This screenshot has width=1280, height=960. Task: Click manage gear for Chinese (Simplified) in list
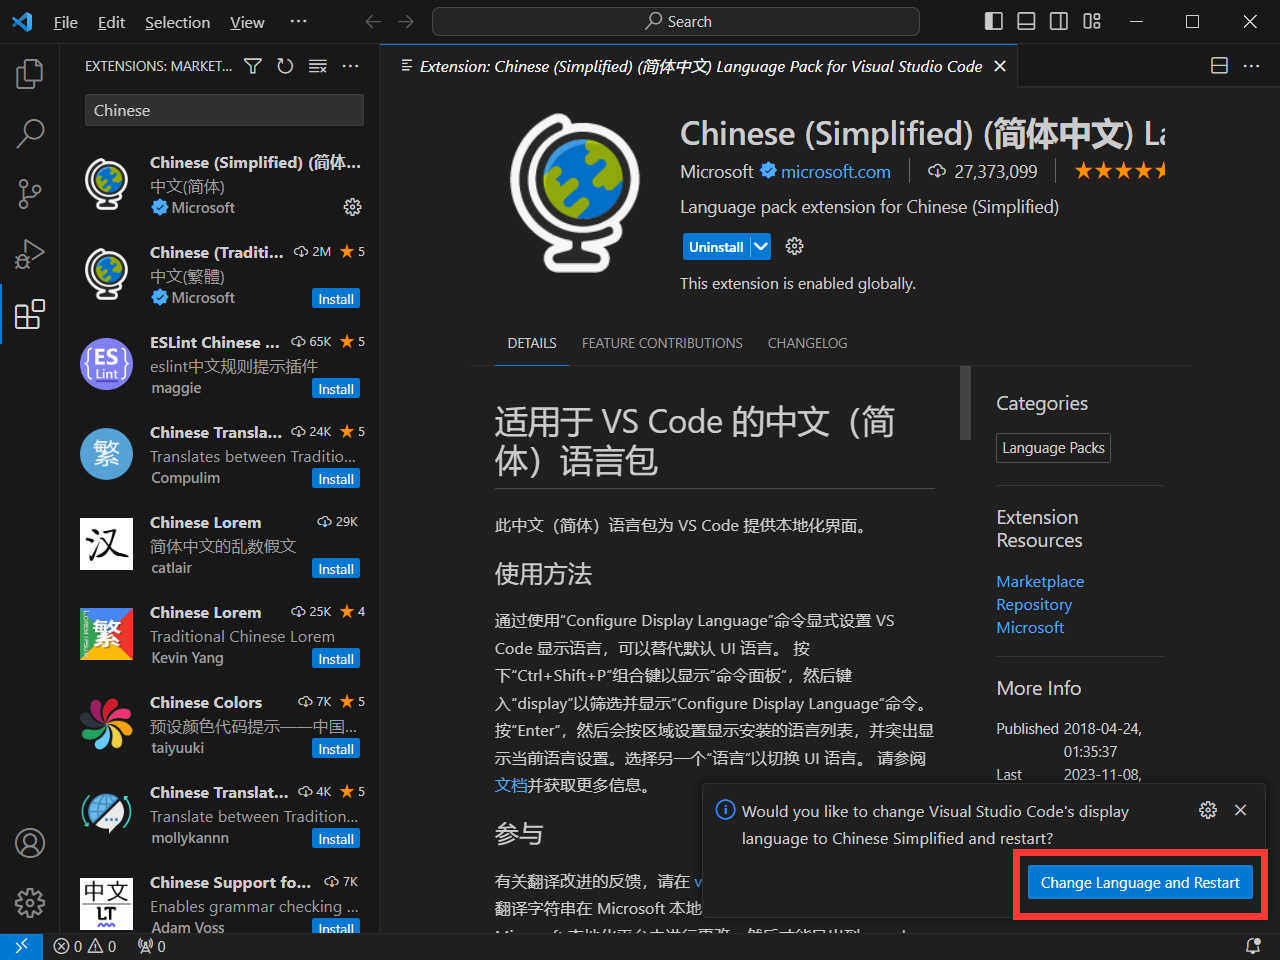(352, 207)
